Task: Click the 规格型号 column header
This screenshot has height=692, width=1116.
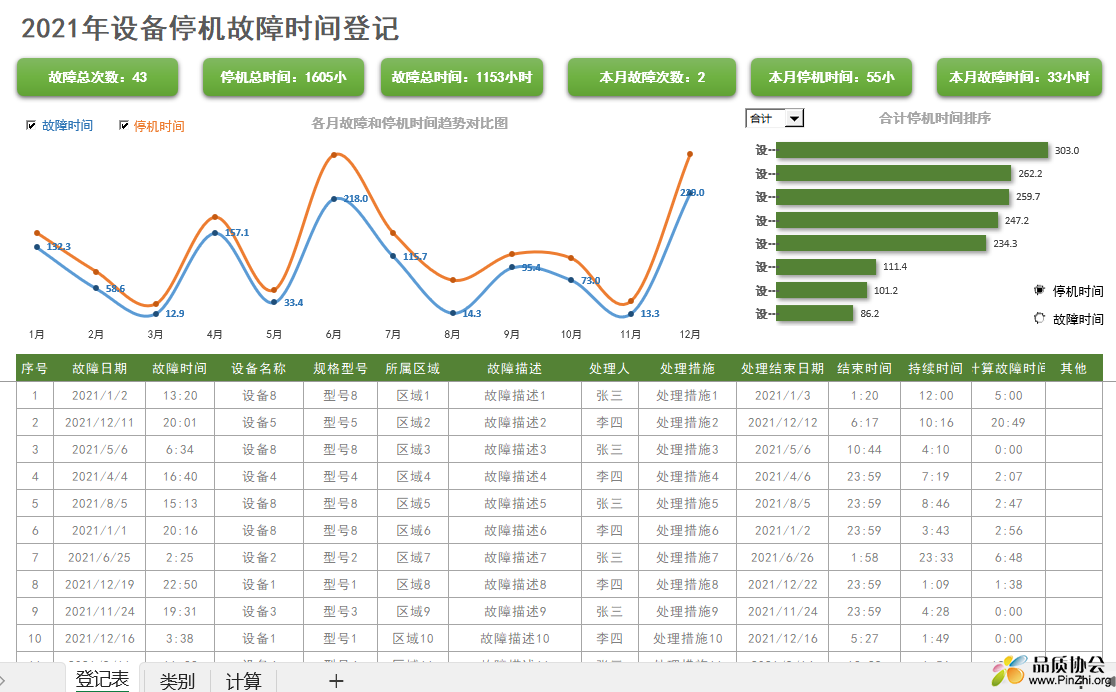Action: pos(340,368)
